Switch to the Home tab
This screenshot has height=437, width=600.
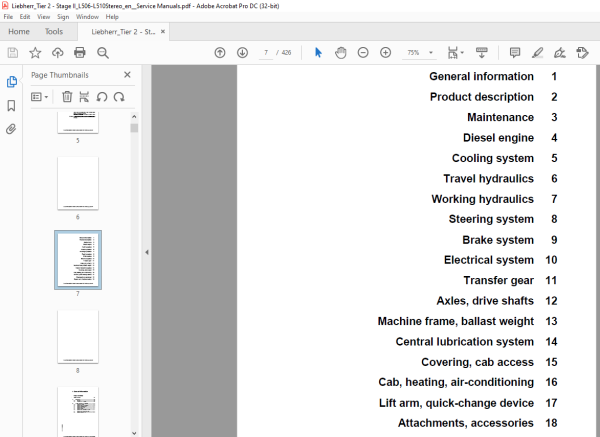tap(19, 32)
